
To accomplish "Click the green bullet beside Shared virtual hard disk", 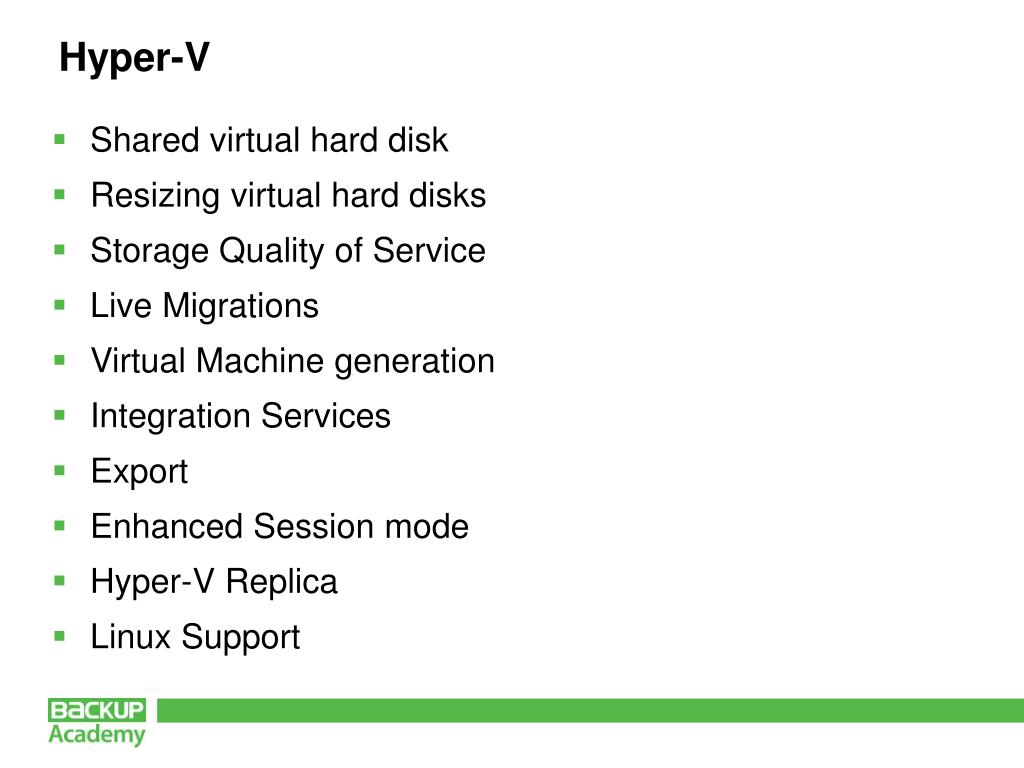I will click(x=59, y=139).
